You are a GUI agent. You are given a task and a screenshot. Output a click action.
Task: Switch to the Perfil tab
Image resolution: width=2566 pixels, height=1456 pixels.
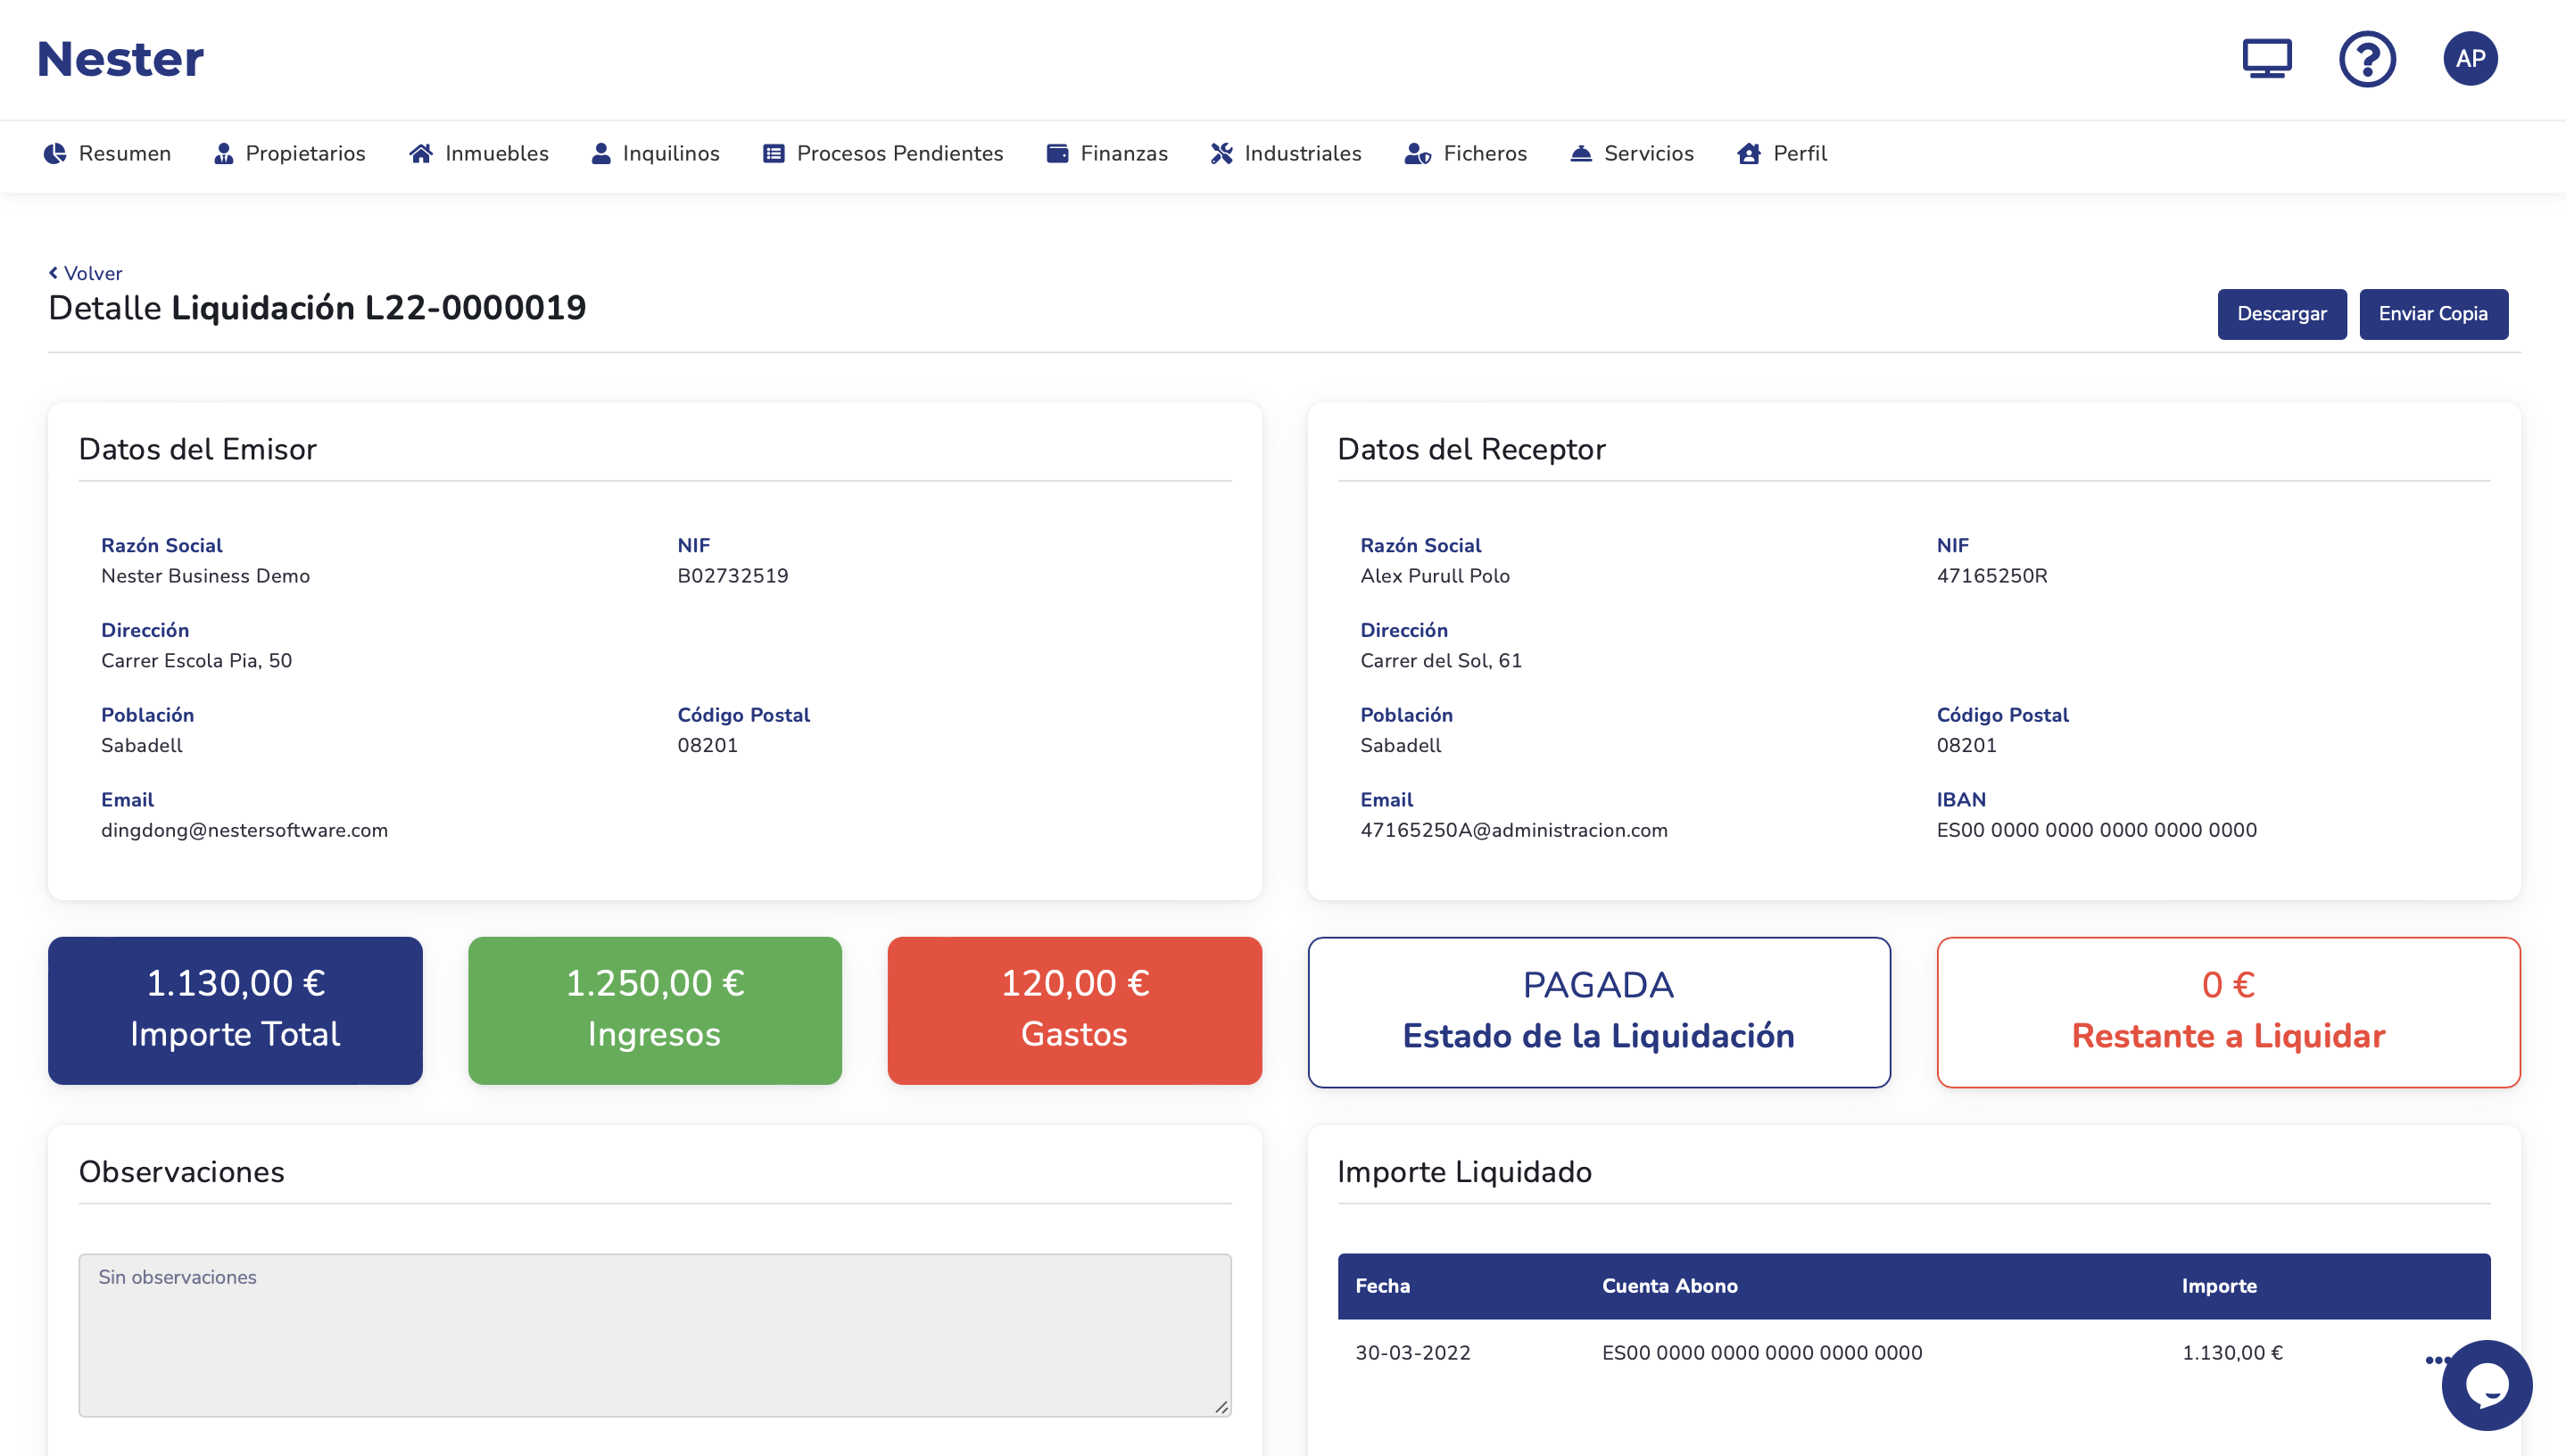[x=1783, y=153]
